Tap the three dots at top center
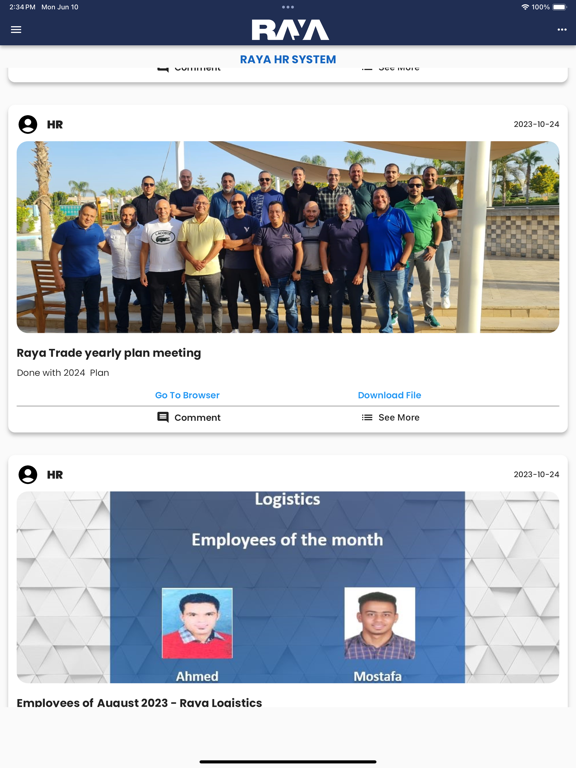The image size is (576, 768). [x=288, y=7]
